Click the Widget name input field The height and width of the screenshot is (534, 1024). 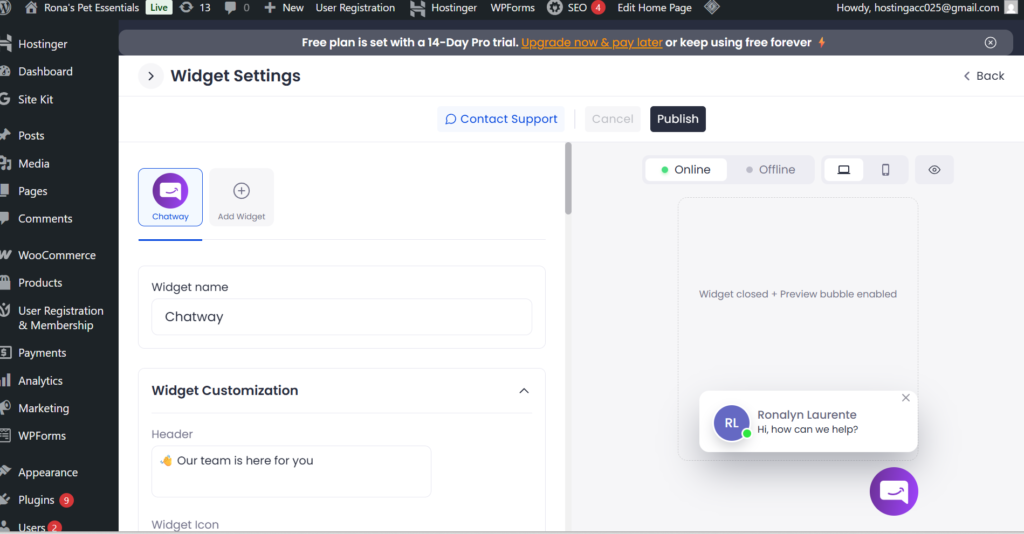(x=341, y=317)
